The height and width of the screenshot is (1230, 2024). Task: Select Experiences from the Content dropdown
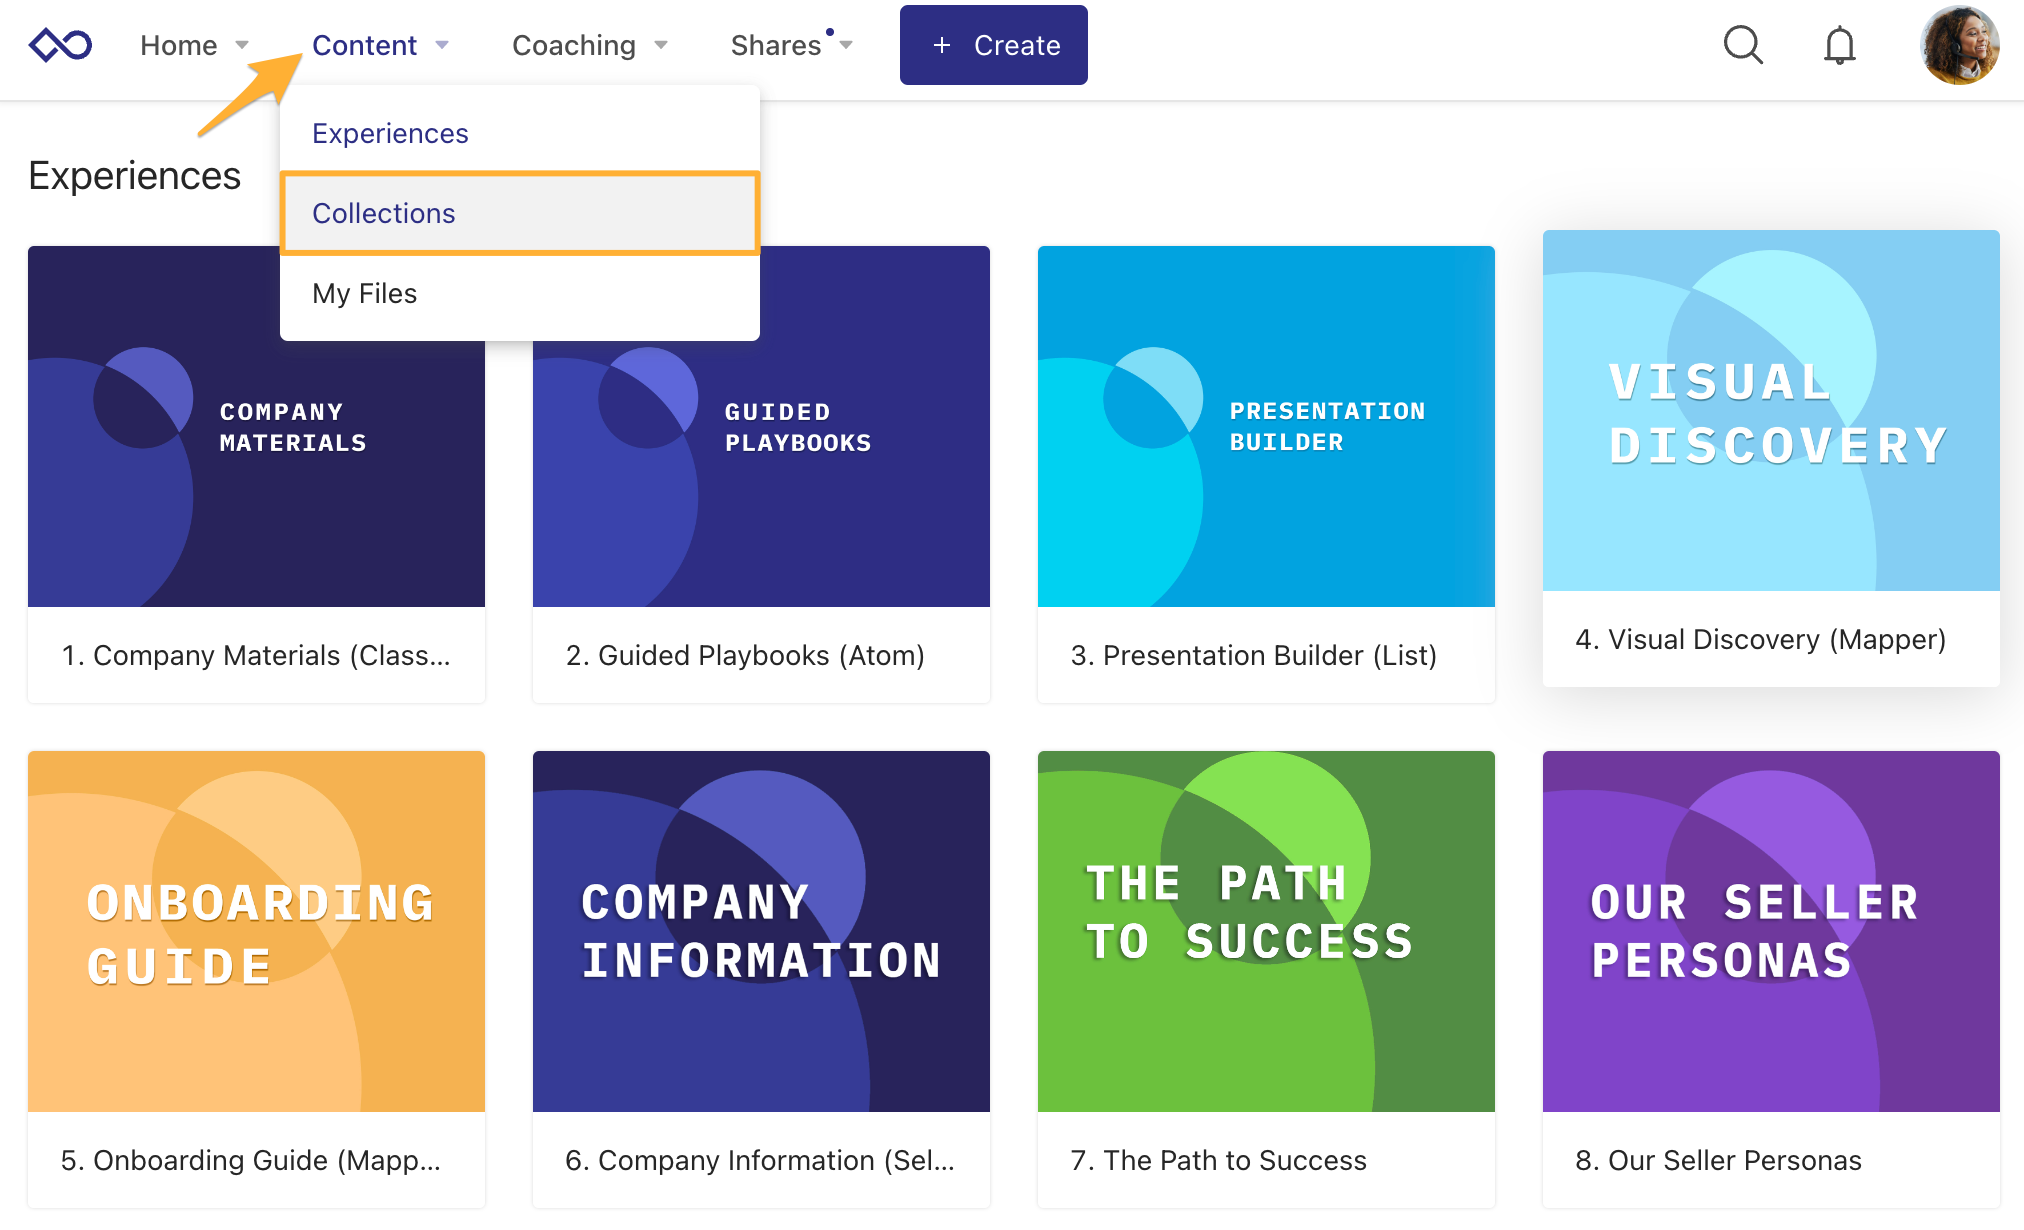[520, 133]
